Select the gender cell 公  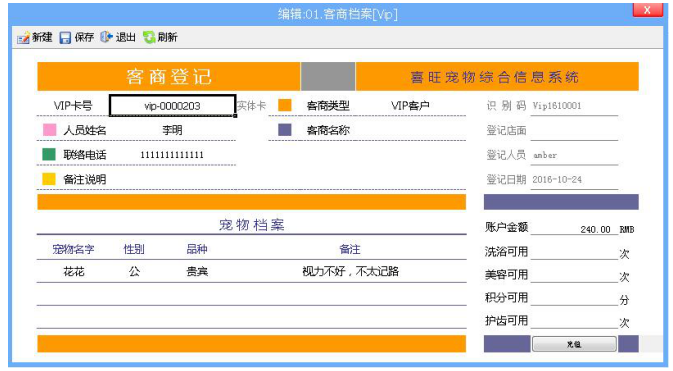click(x=134, y=271)
